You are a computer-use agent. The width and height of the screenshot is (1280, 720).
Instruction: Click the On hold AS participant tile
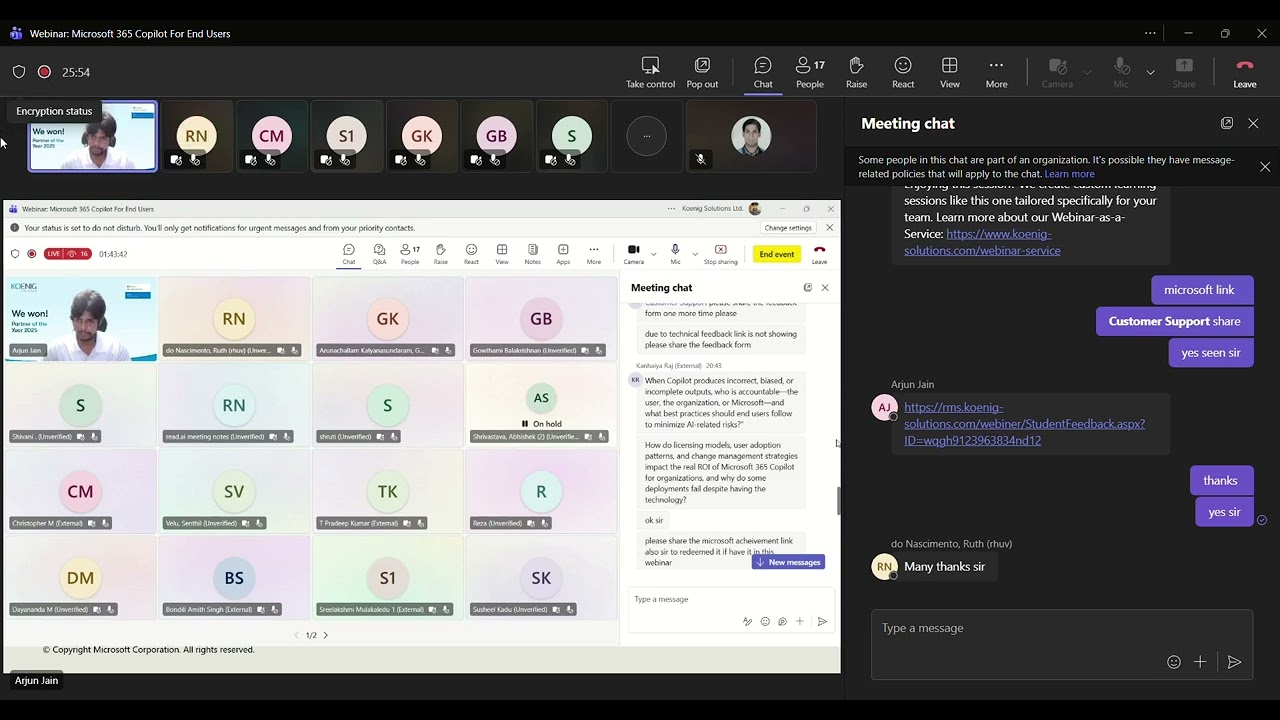coord(541,404)
